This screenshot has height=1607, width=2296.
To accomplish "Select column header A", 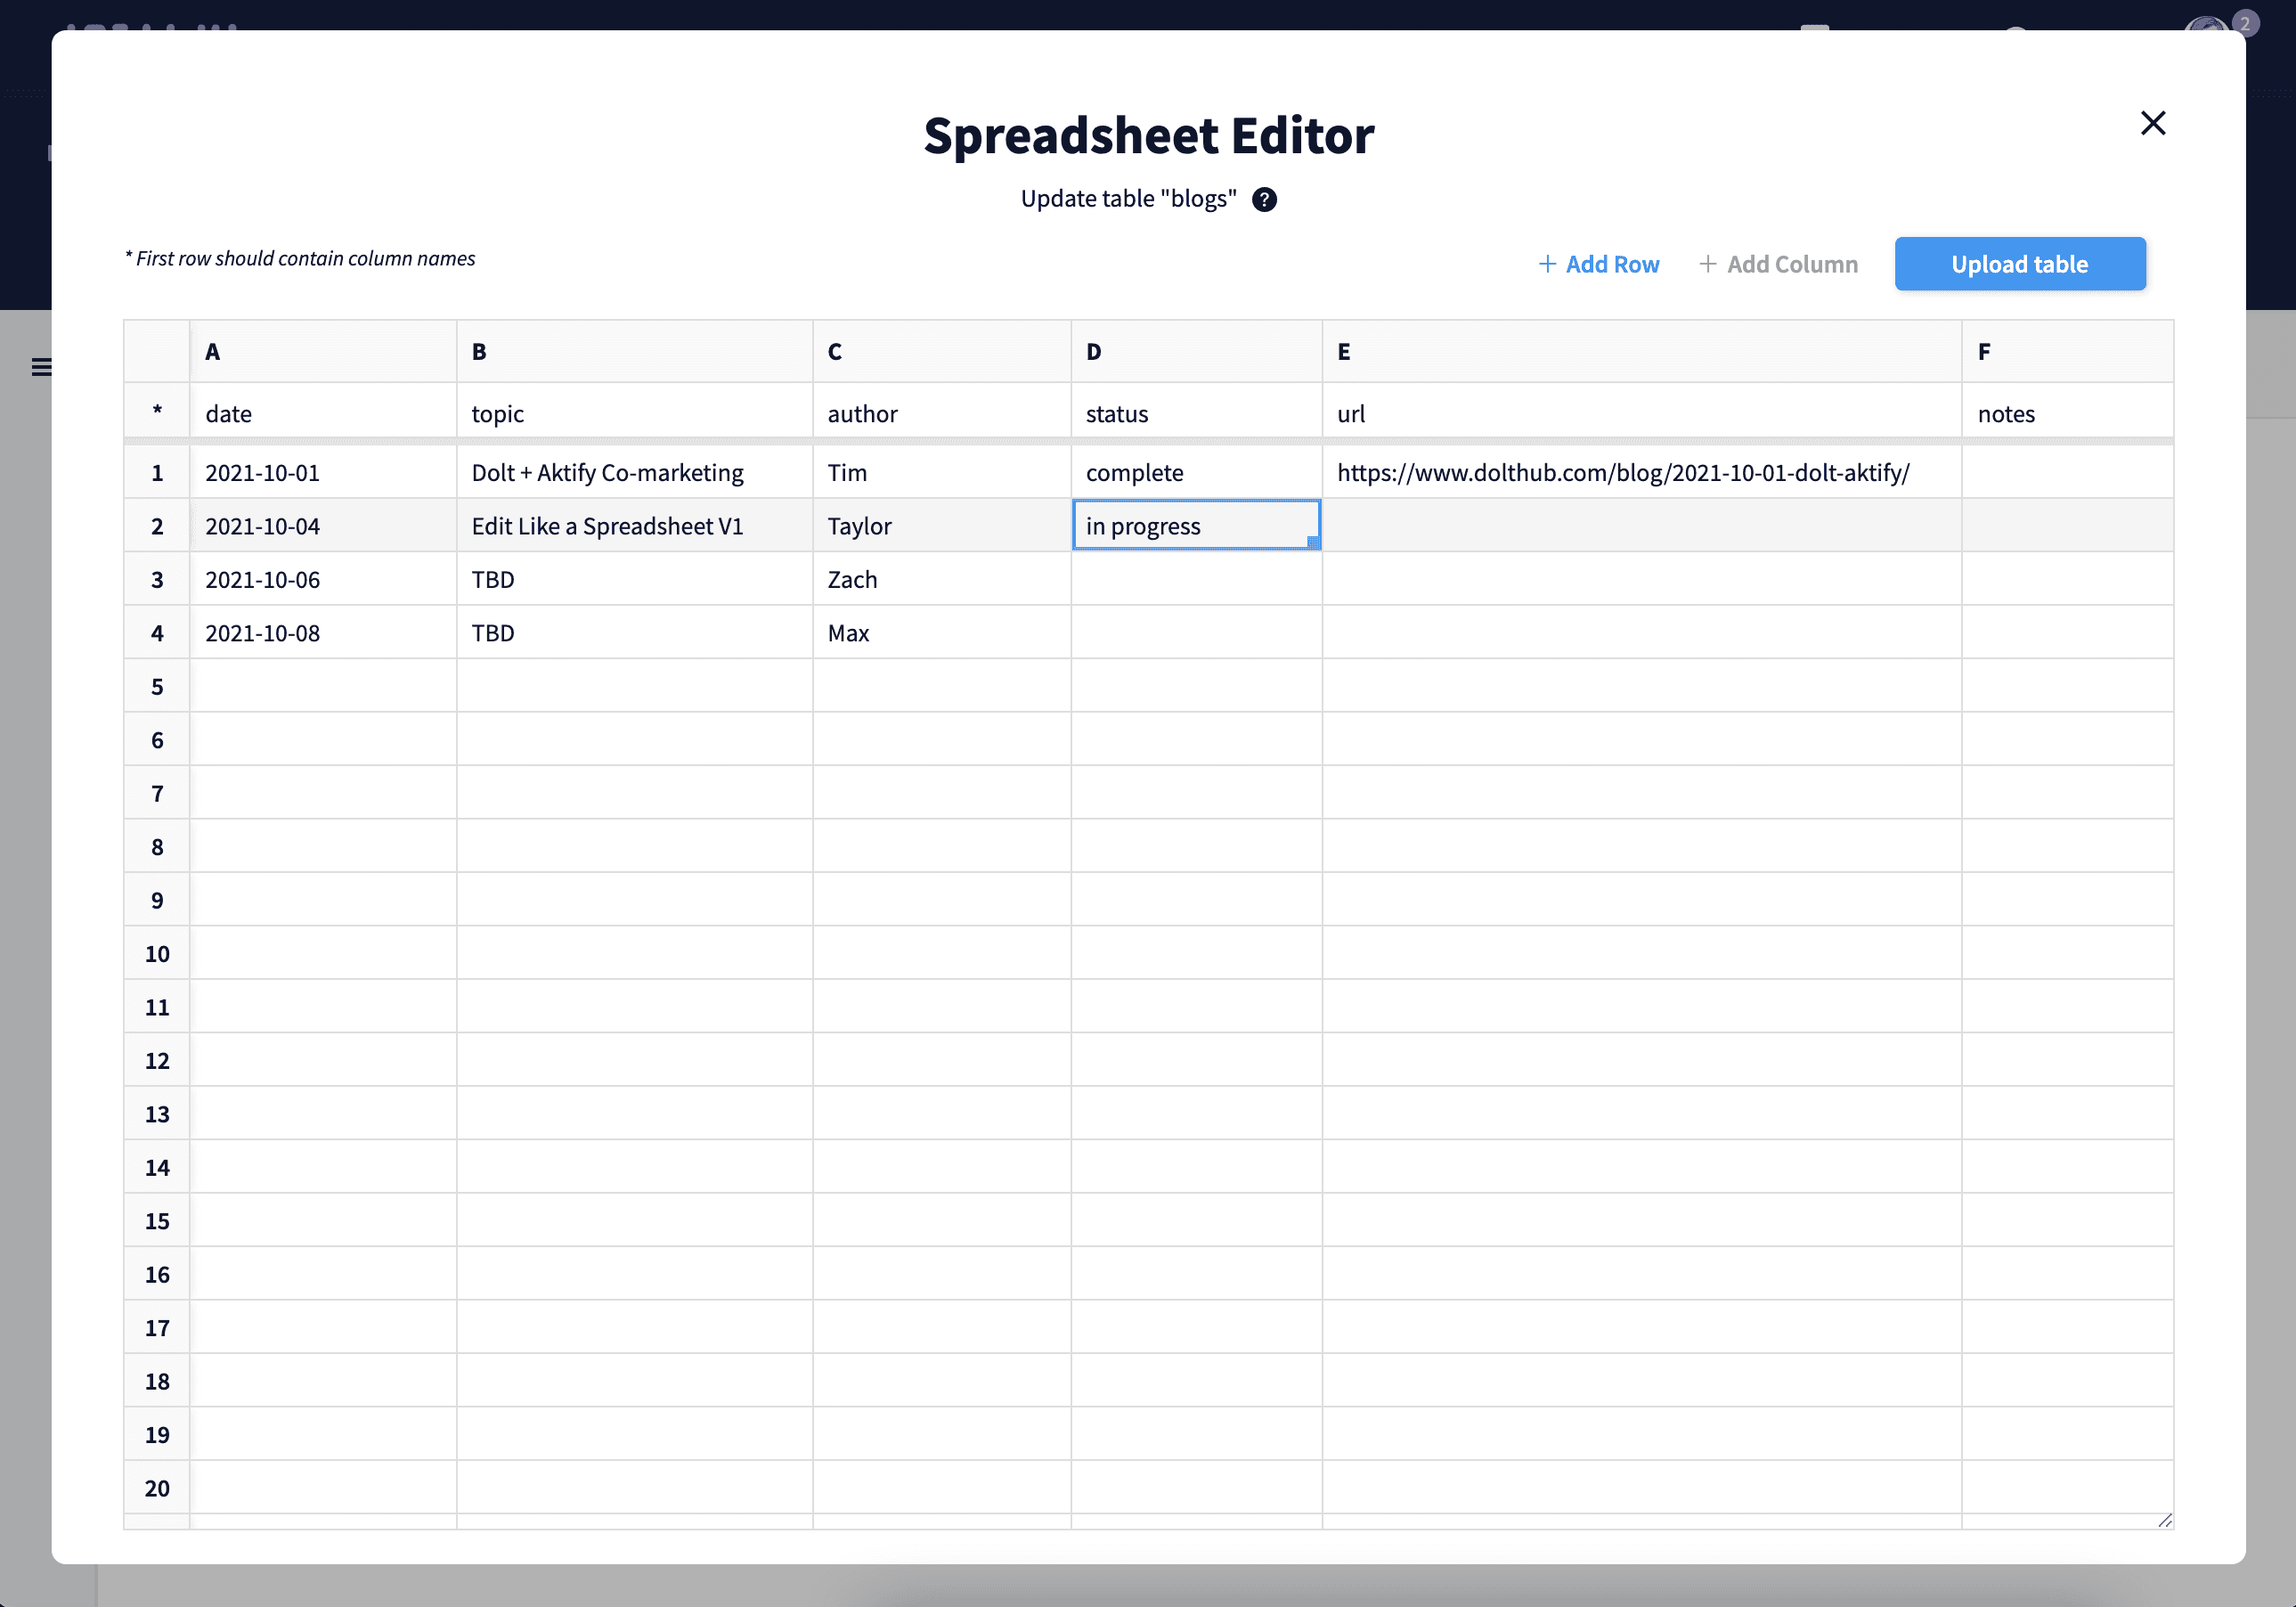I will (x=323, y=351).
